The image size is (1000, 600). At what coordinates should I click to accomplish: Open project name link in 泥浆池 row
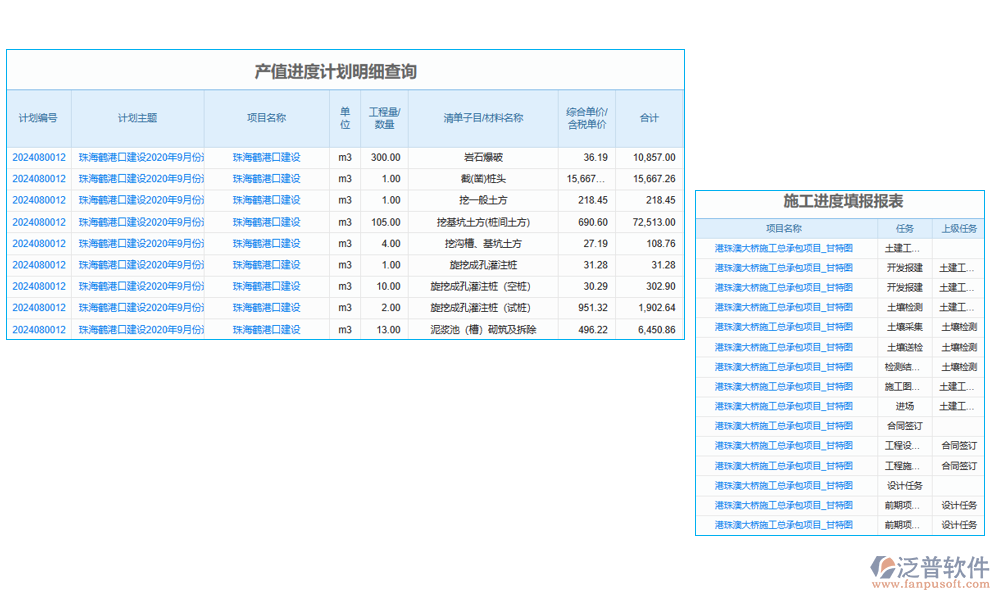tap(266, 330)
